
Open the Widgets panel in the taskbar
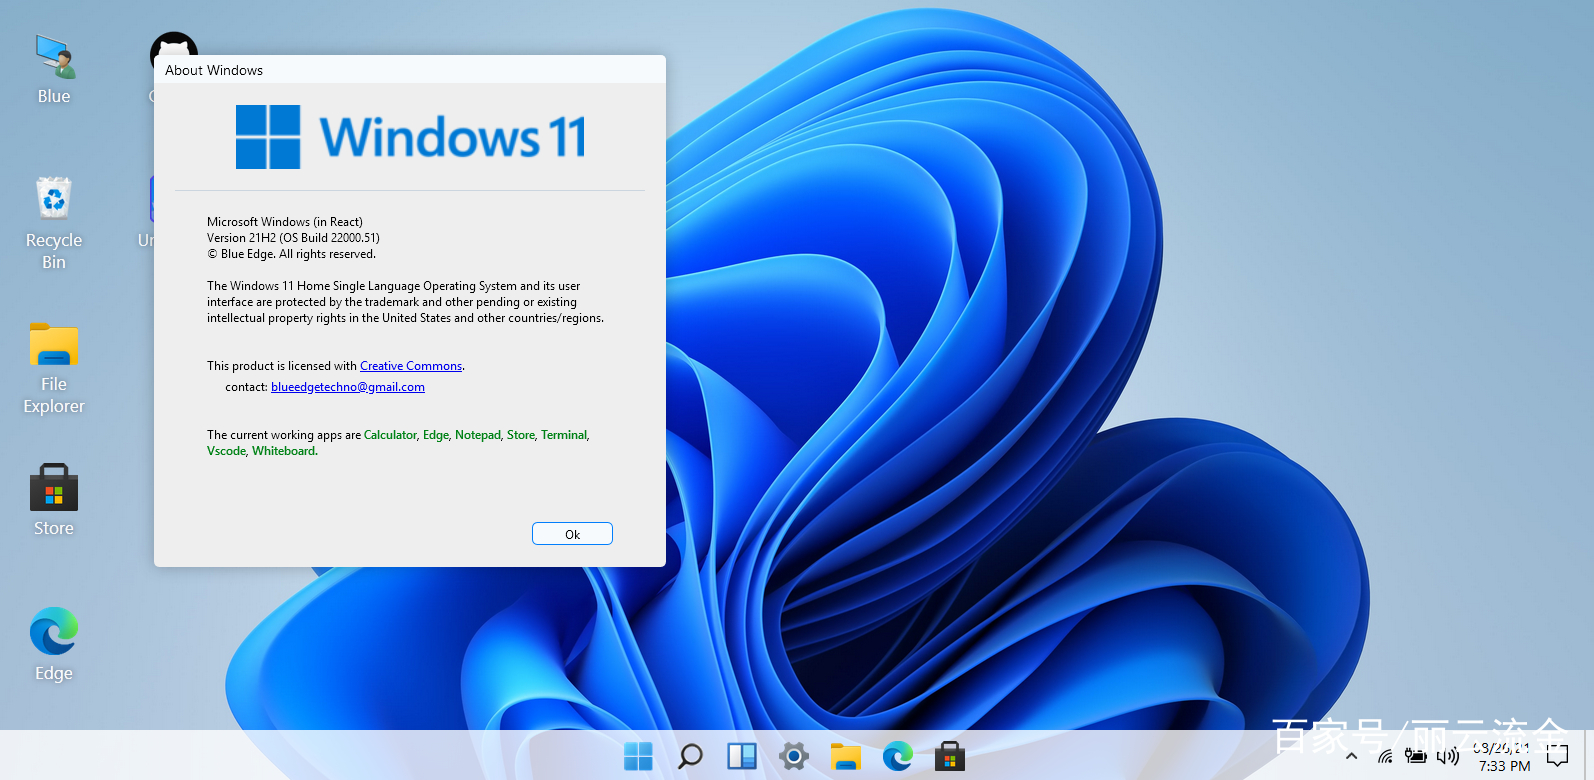742,757
